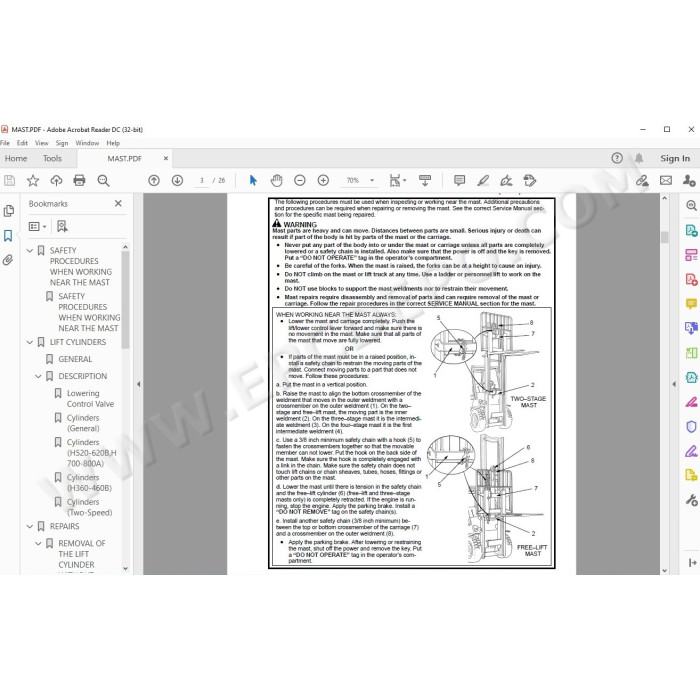Go to next page arrow
700x700 pixels.
[177, 180]
